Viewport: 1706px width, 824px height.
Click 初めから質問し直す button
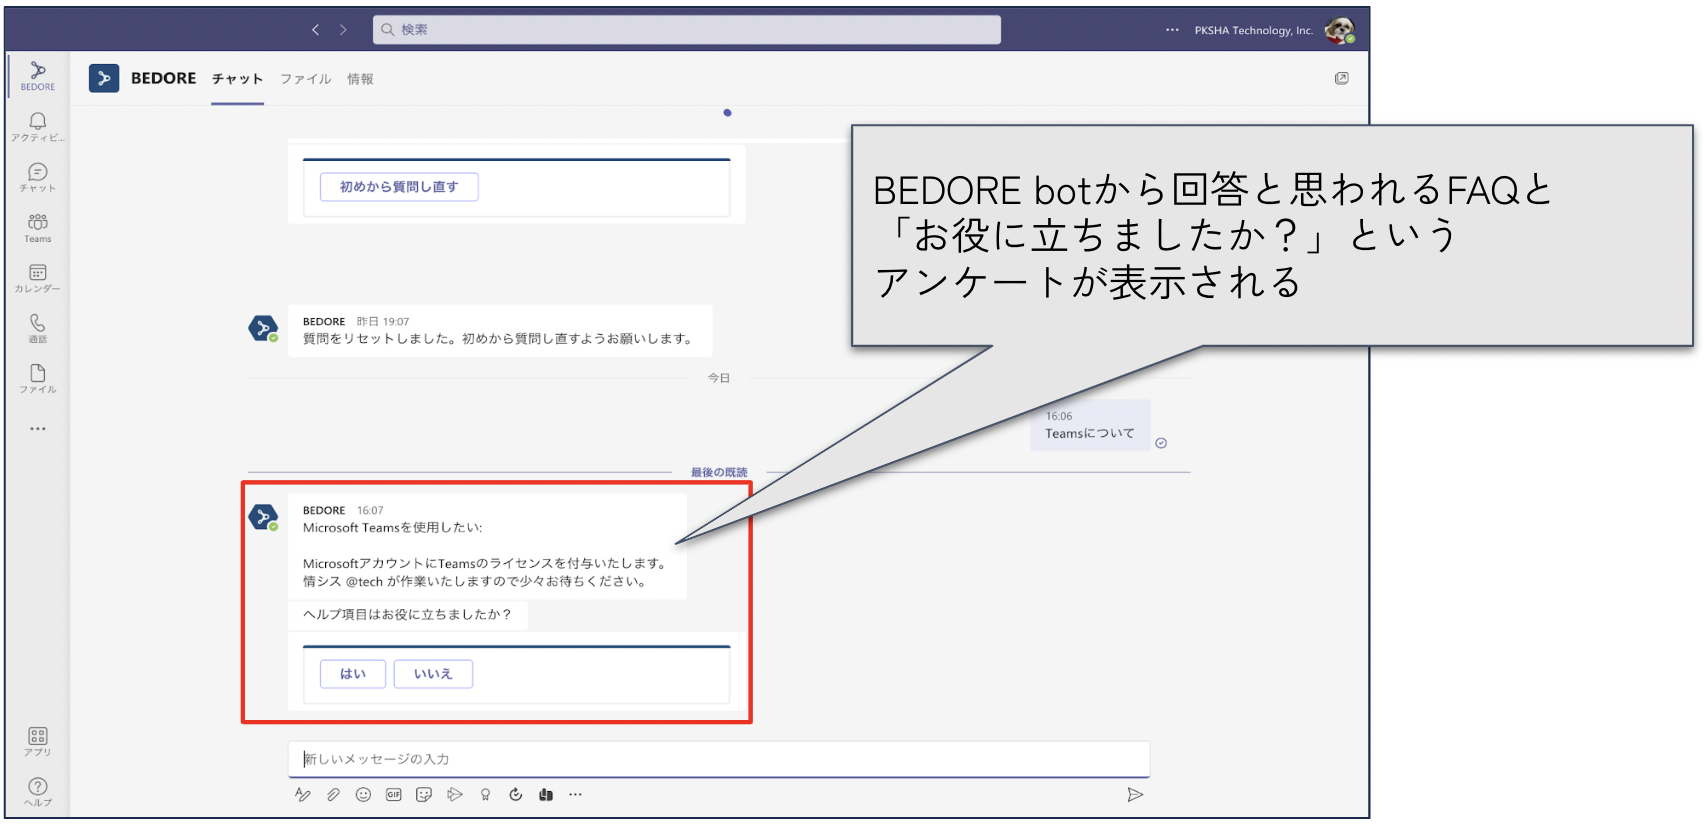pyautogui.click(x=399, y=187)
